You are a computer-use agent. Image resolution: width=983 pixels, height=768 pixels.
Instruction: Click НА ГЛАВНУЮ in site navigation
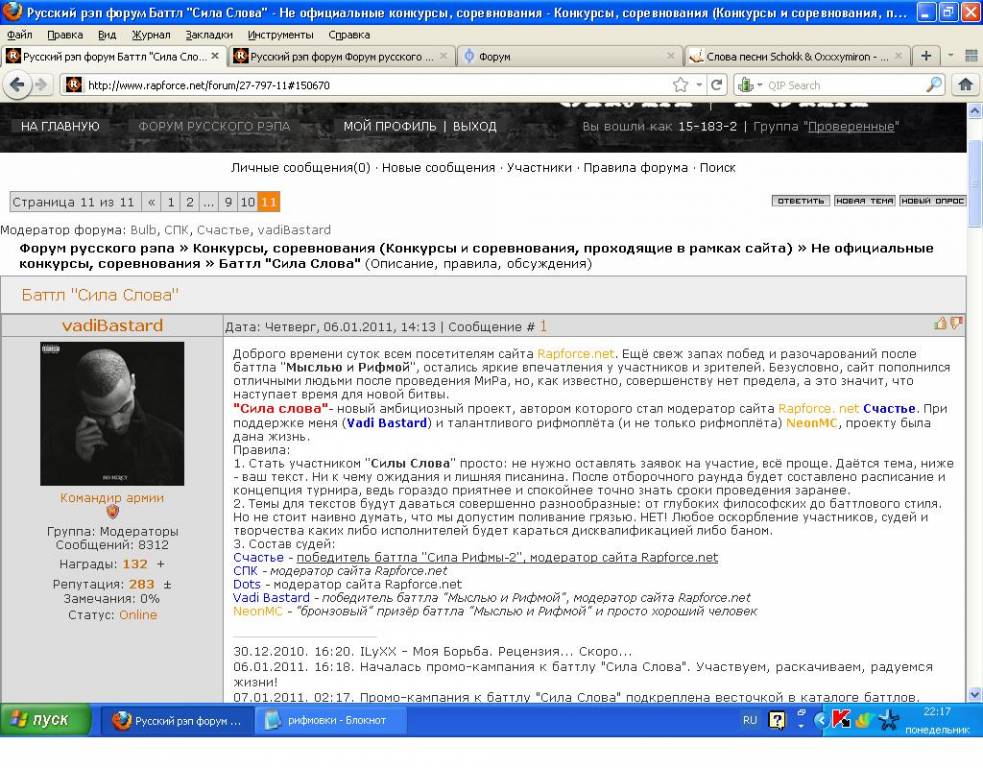pos(60,126)
